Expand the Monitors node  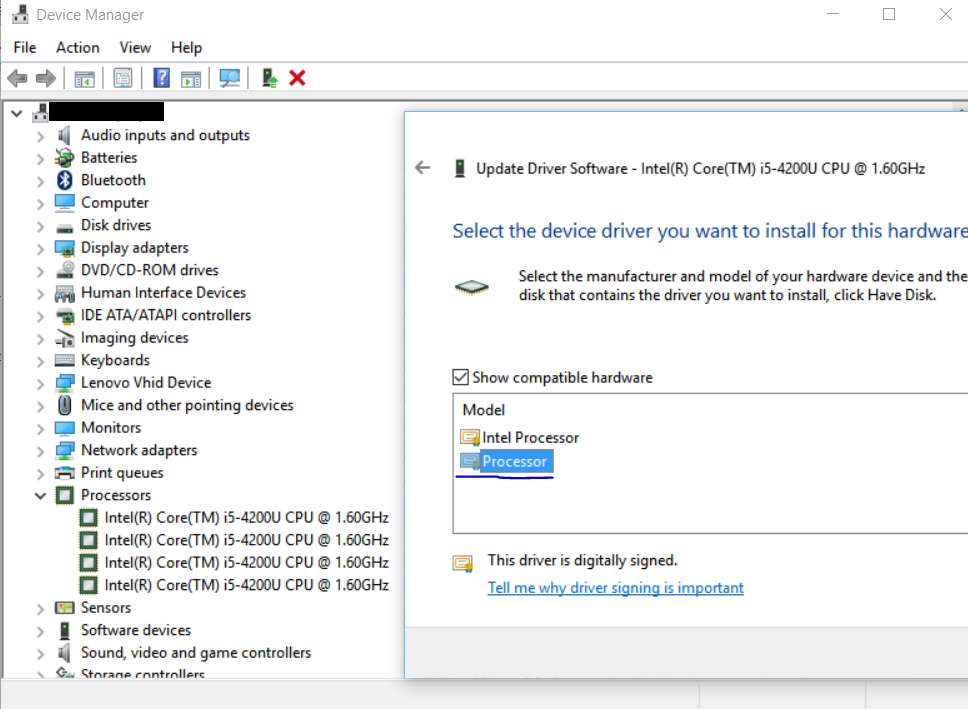pos(40,429)
